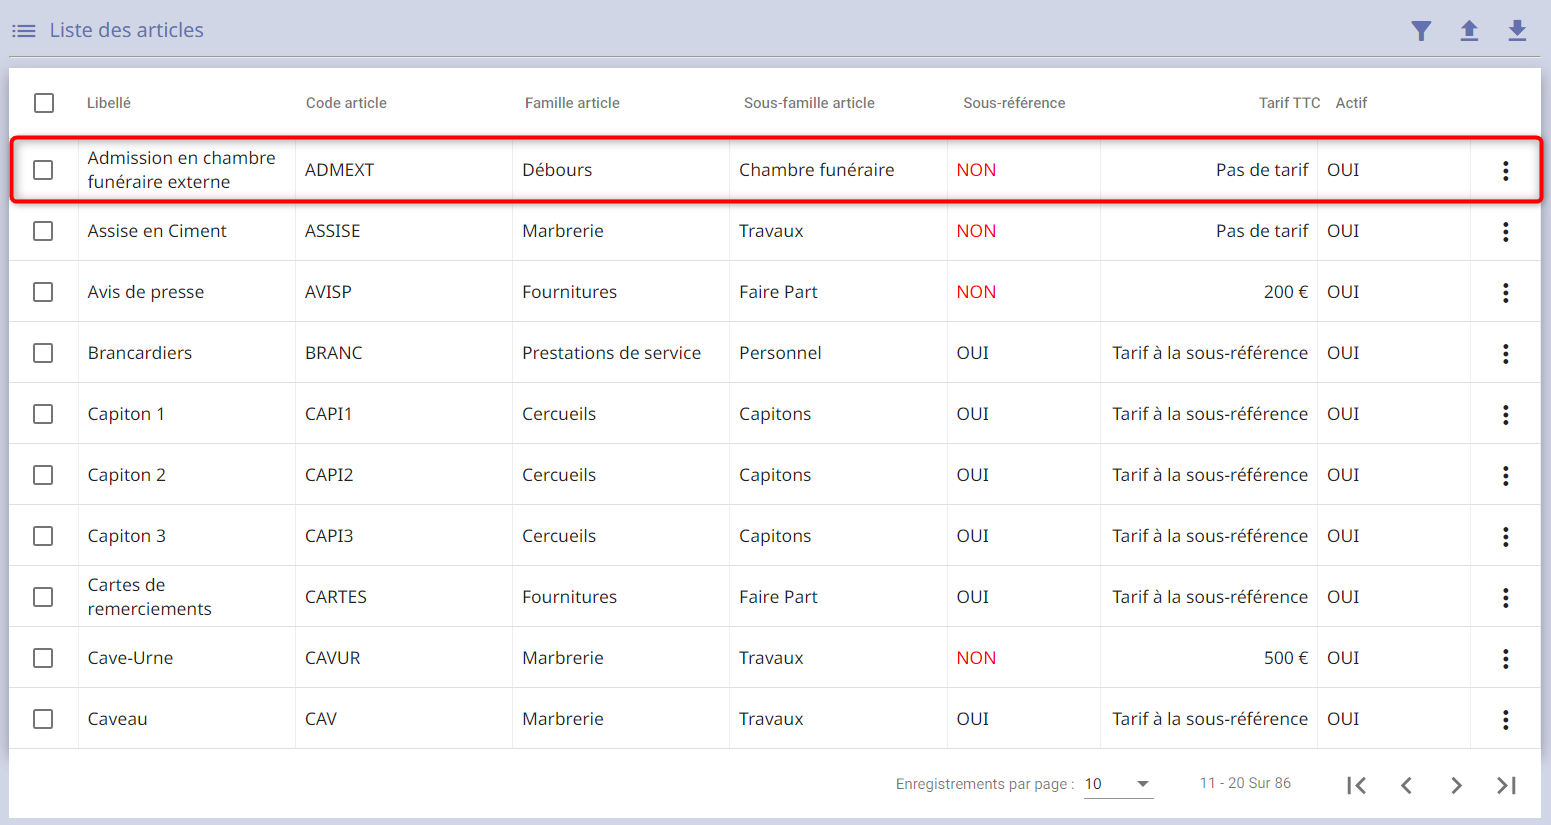Click the Liste des articles title

point(127,31)
